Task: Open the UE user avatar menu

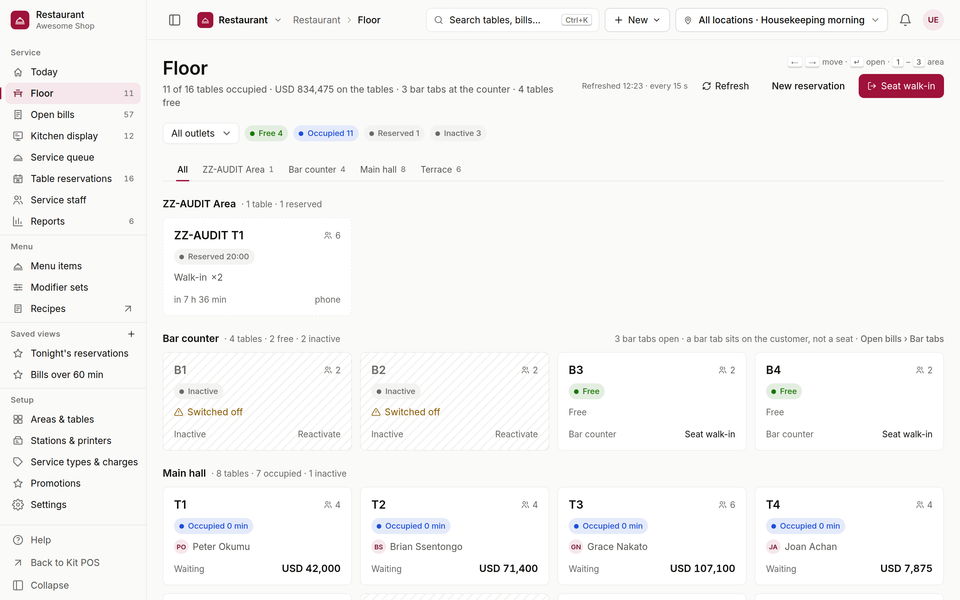Action: (x=933, y=20)
